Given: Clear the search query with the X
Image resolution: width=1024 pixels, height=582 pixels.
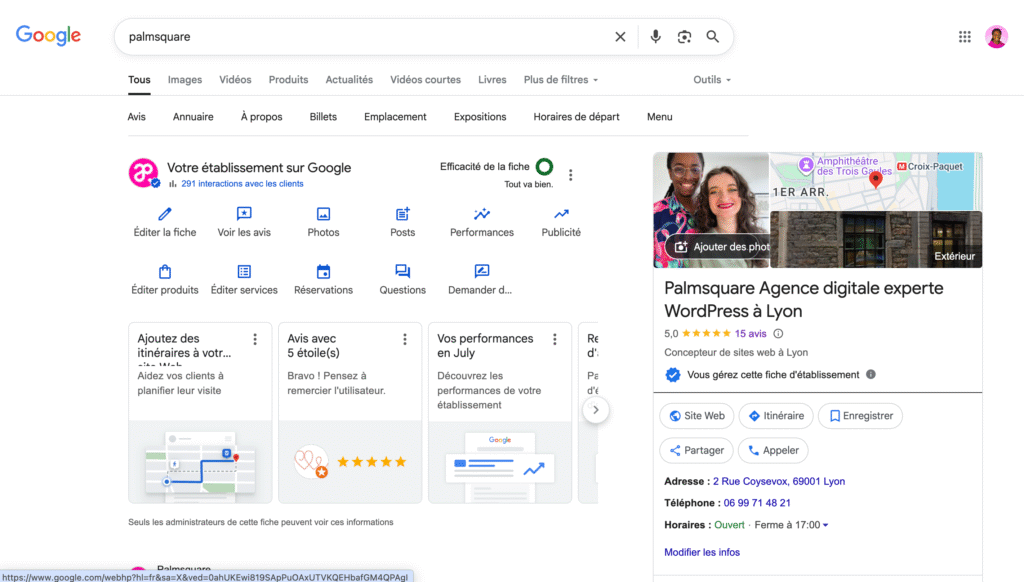Looking at the screenshot, I should (x=620, y=36).
